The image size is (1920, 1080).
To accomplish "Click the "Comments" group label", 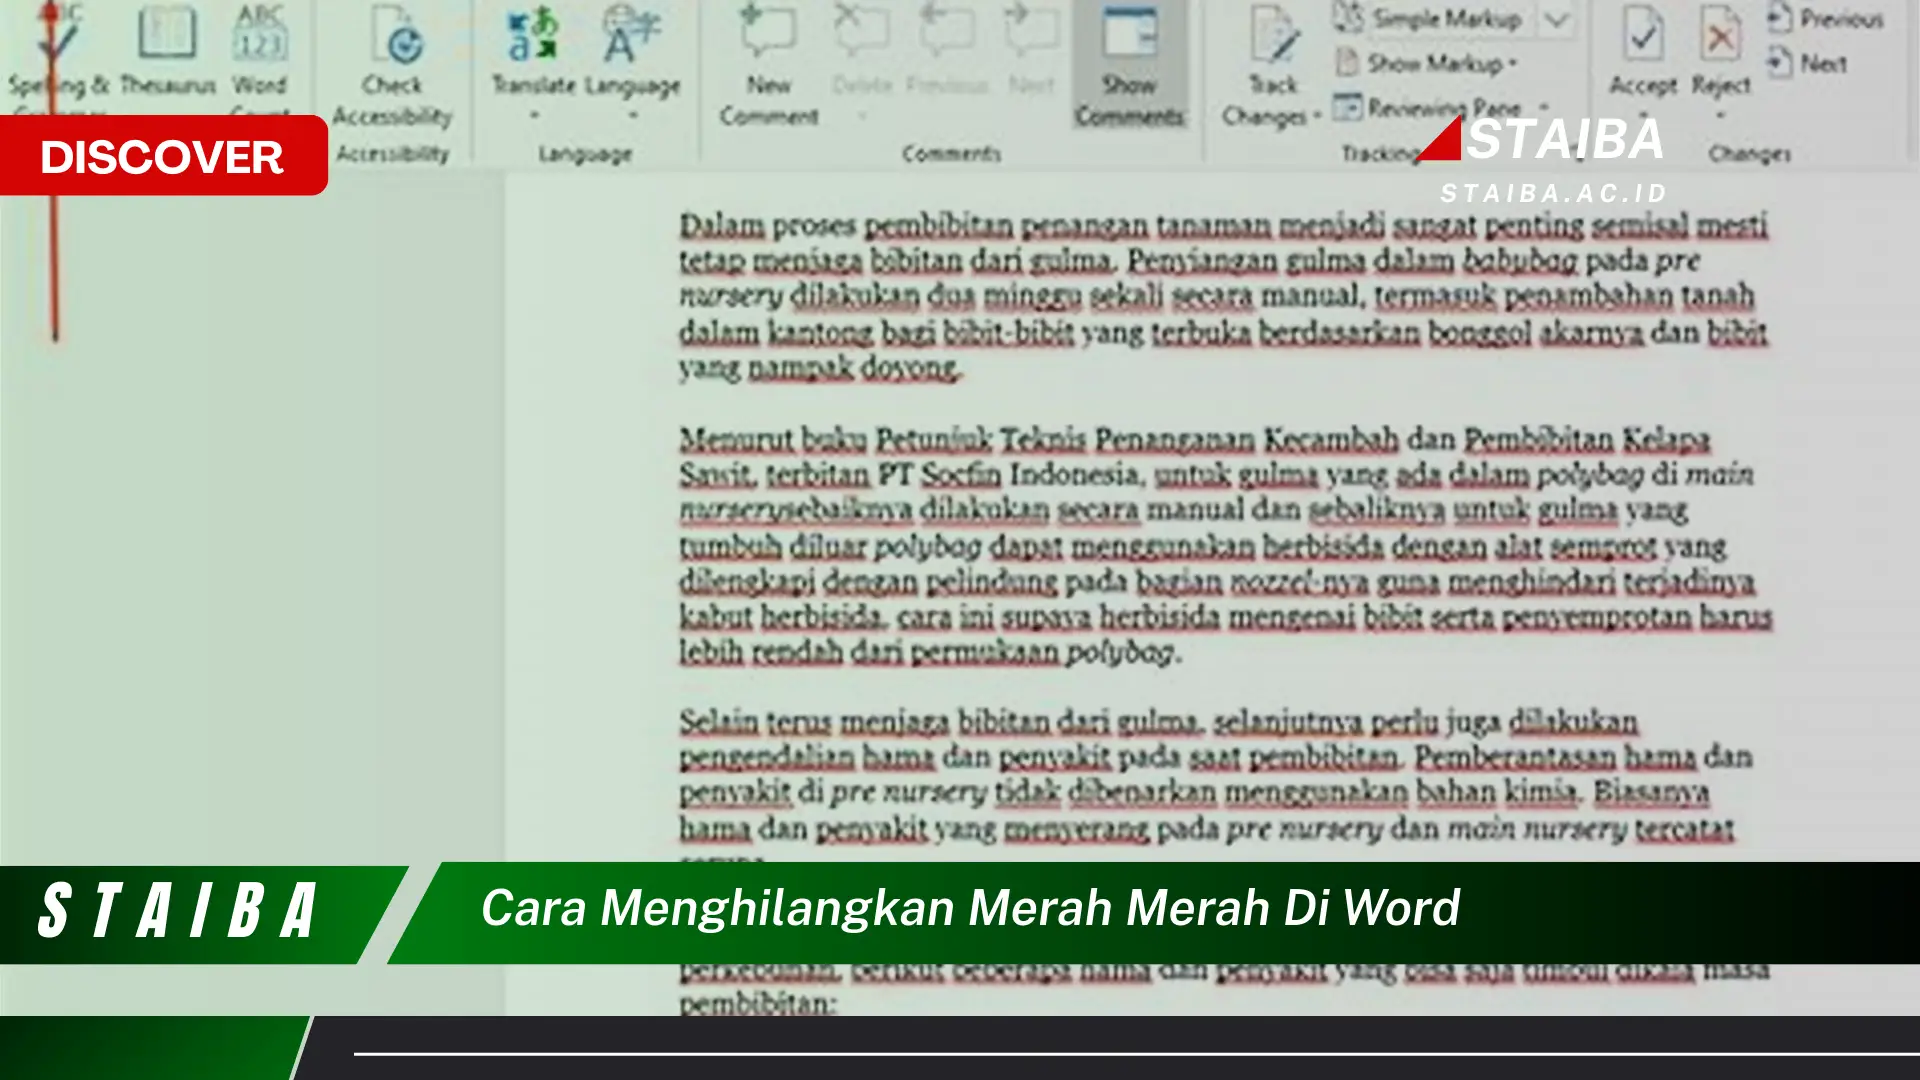I will [951, 153].
